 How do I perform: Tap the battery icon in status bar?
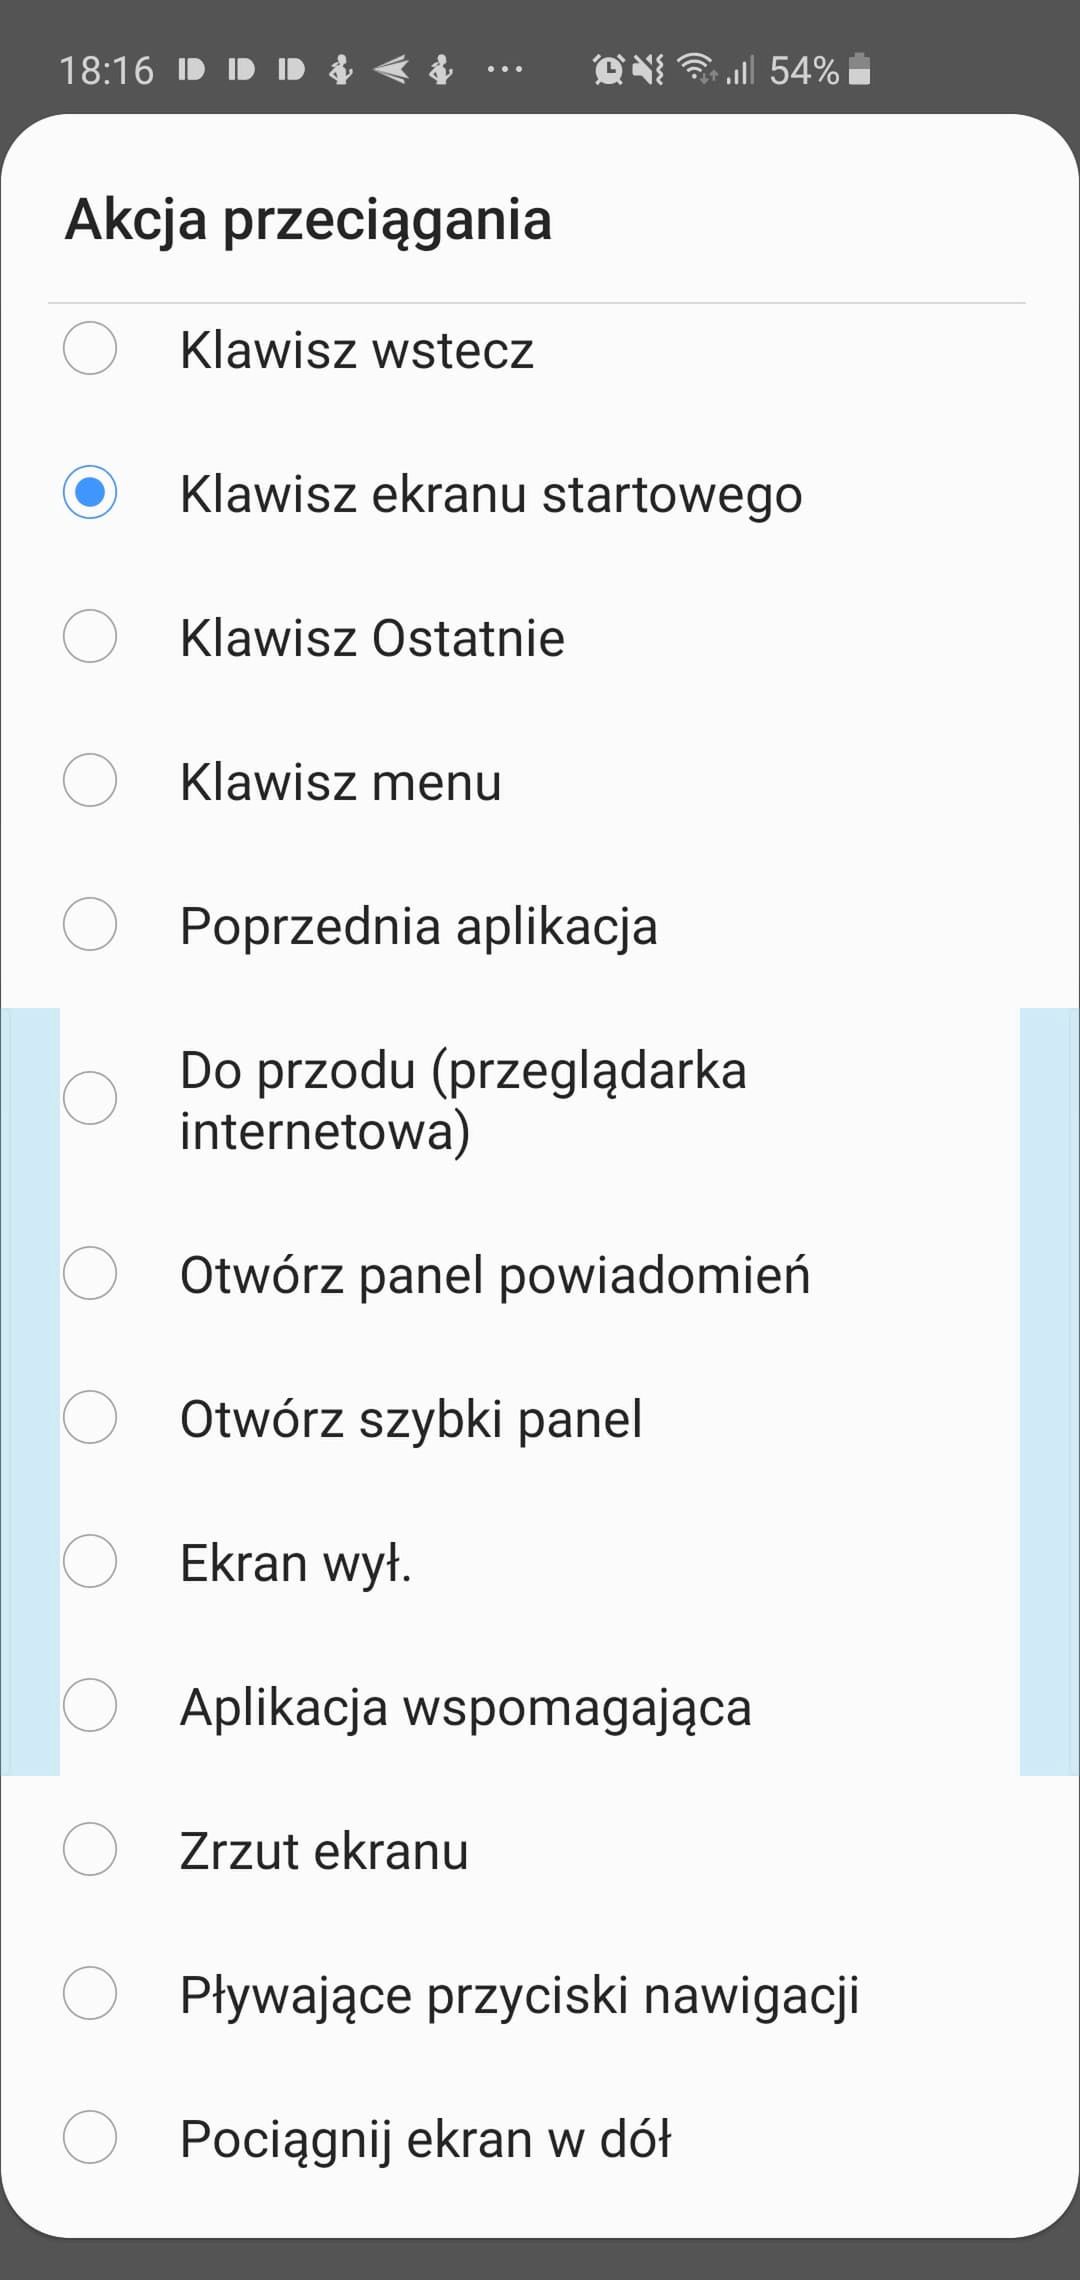pos(859,69)
